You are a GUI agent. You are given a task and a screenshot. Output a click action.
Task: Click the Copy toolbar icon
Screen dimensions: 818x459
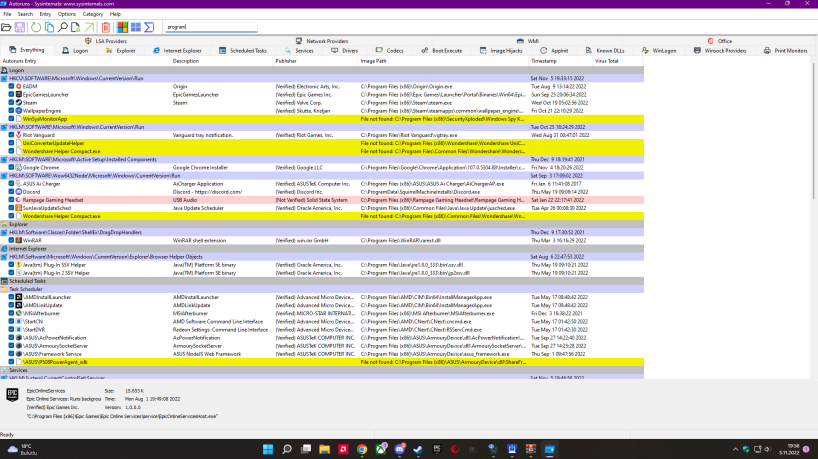50,27
